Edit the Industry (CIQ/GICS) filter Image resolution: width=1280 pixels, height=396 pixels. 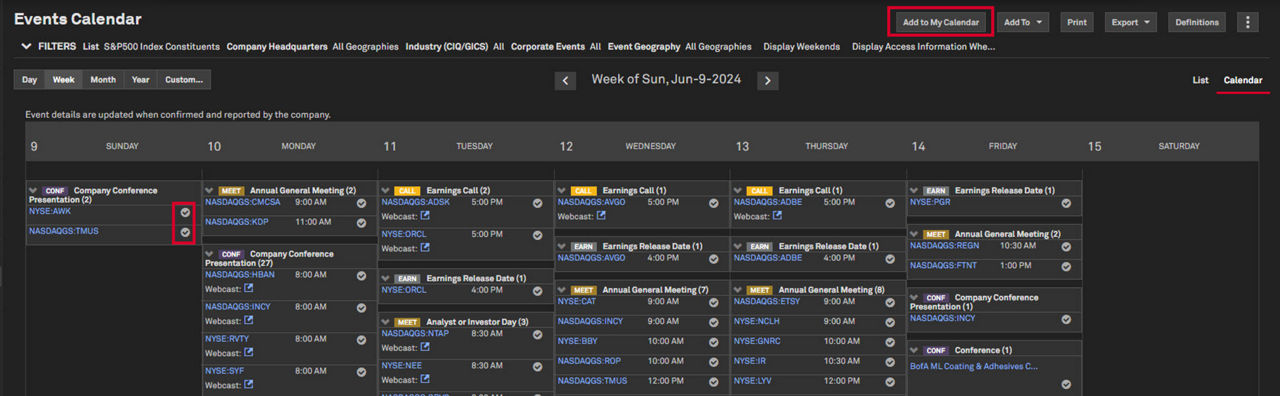tap(455, 46)
